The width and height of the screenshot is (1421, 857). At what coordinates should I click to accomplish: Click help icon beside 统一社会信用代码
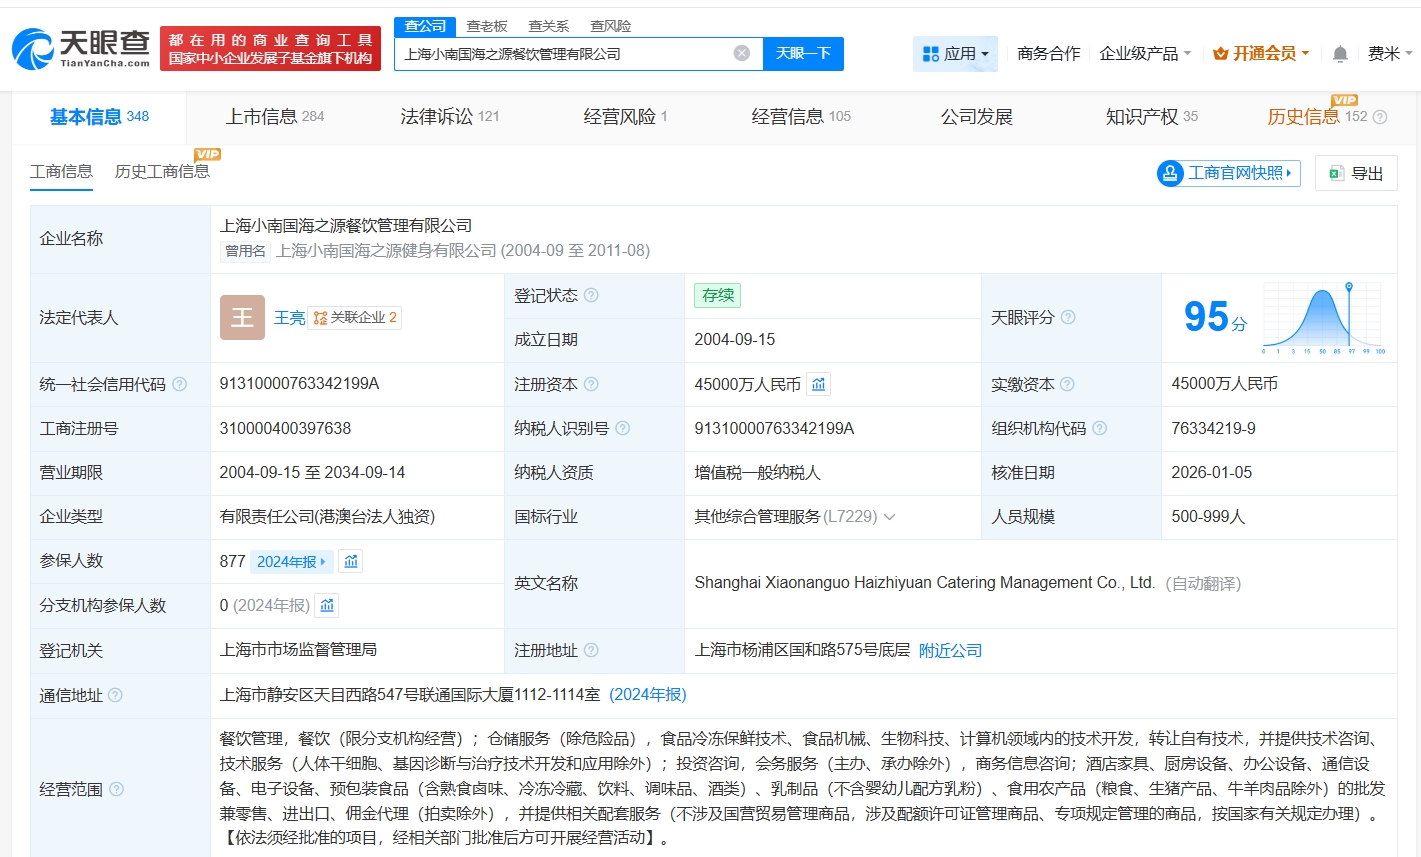pos(180,384)
